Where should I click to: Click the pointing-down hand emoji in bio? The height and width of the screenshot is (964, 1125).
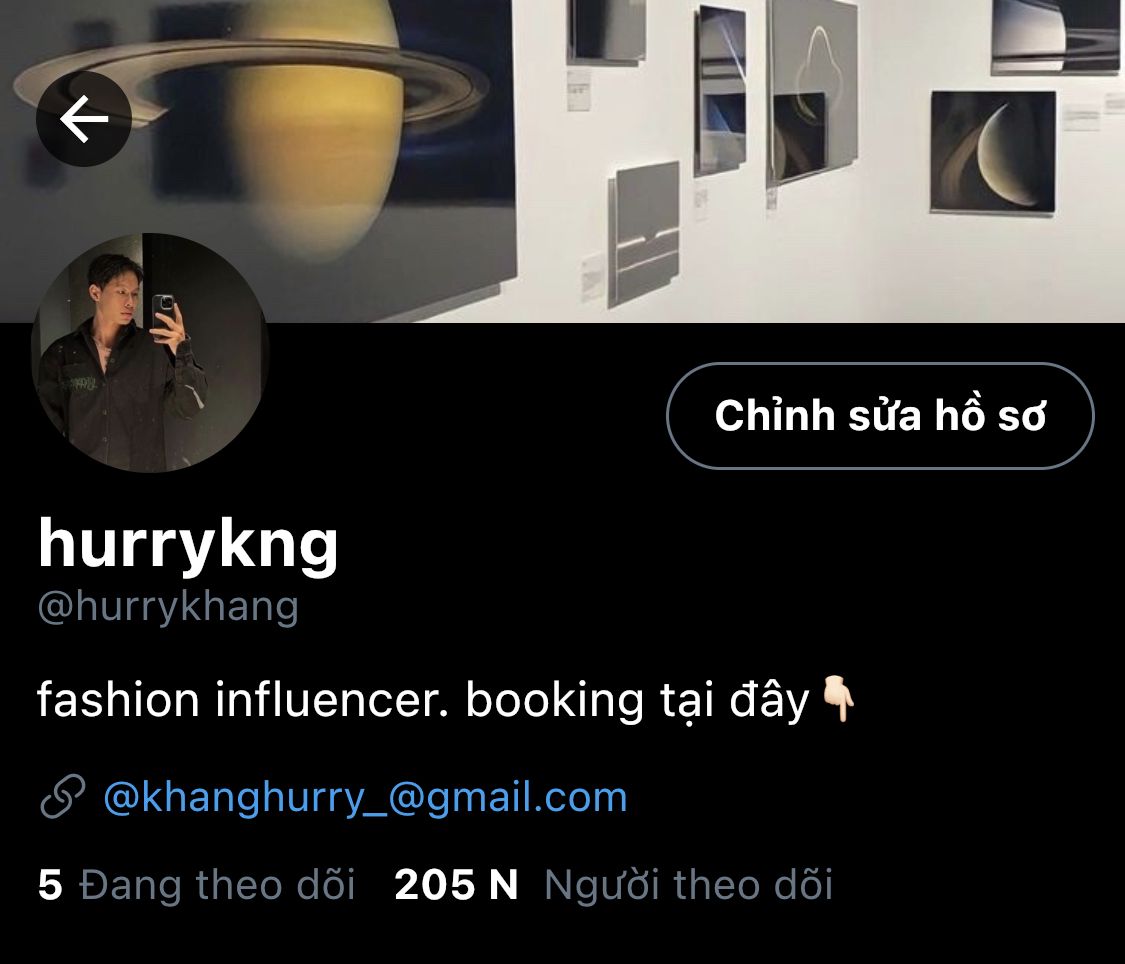tap(837, 699)
